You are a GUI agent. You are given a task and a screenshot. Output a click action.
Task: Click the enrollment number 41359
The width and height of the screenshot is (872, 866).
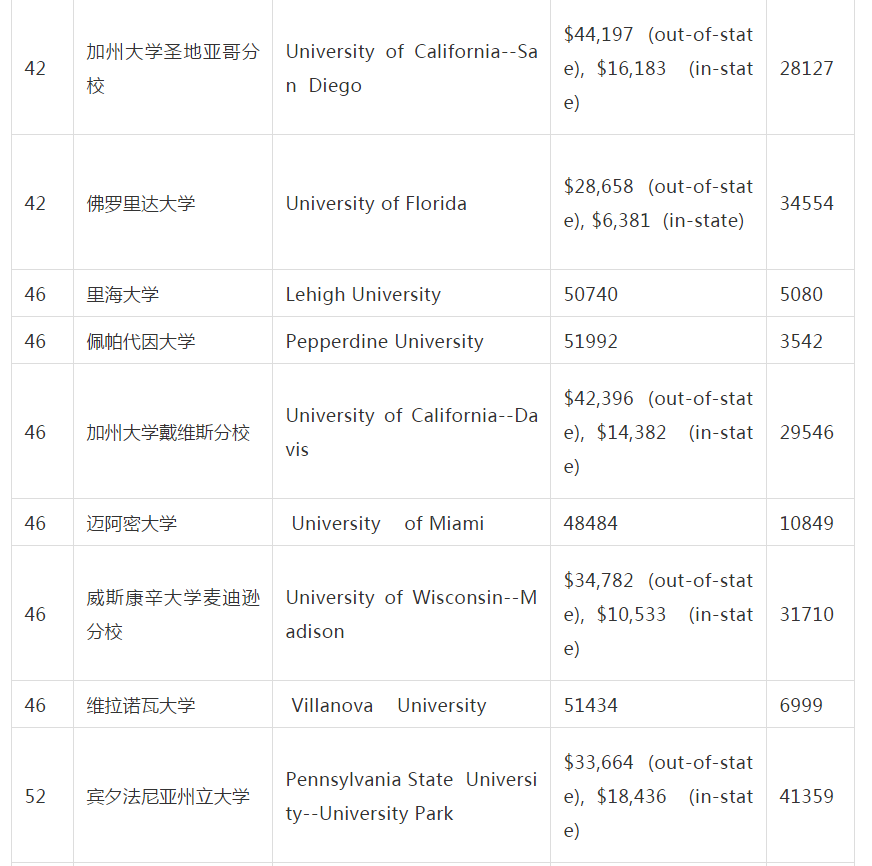point(807,796)
